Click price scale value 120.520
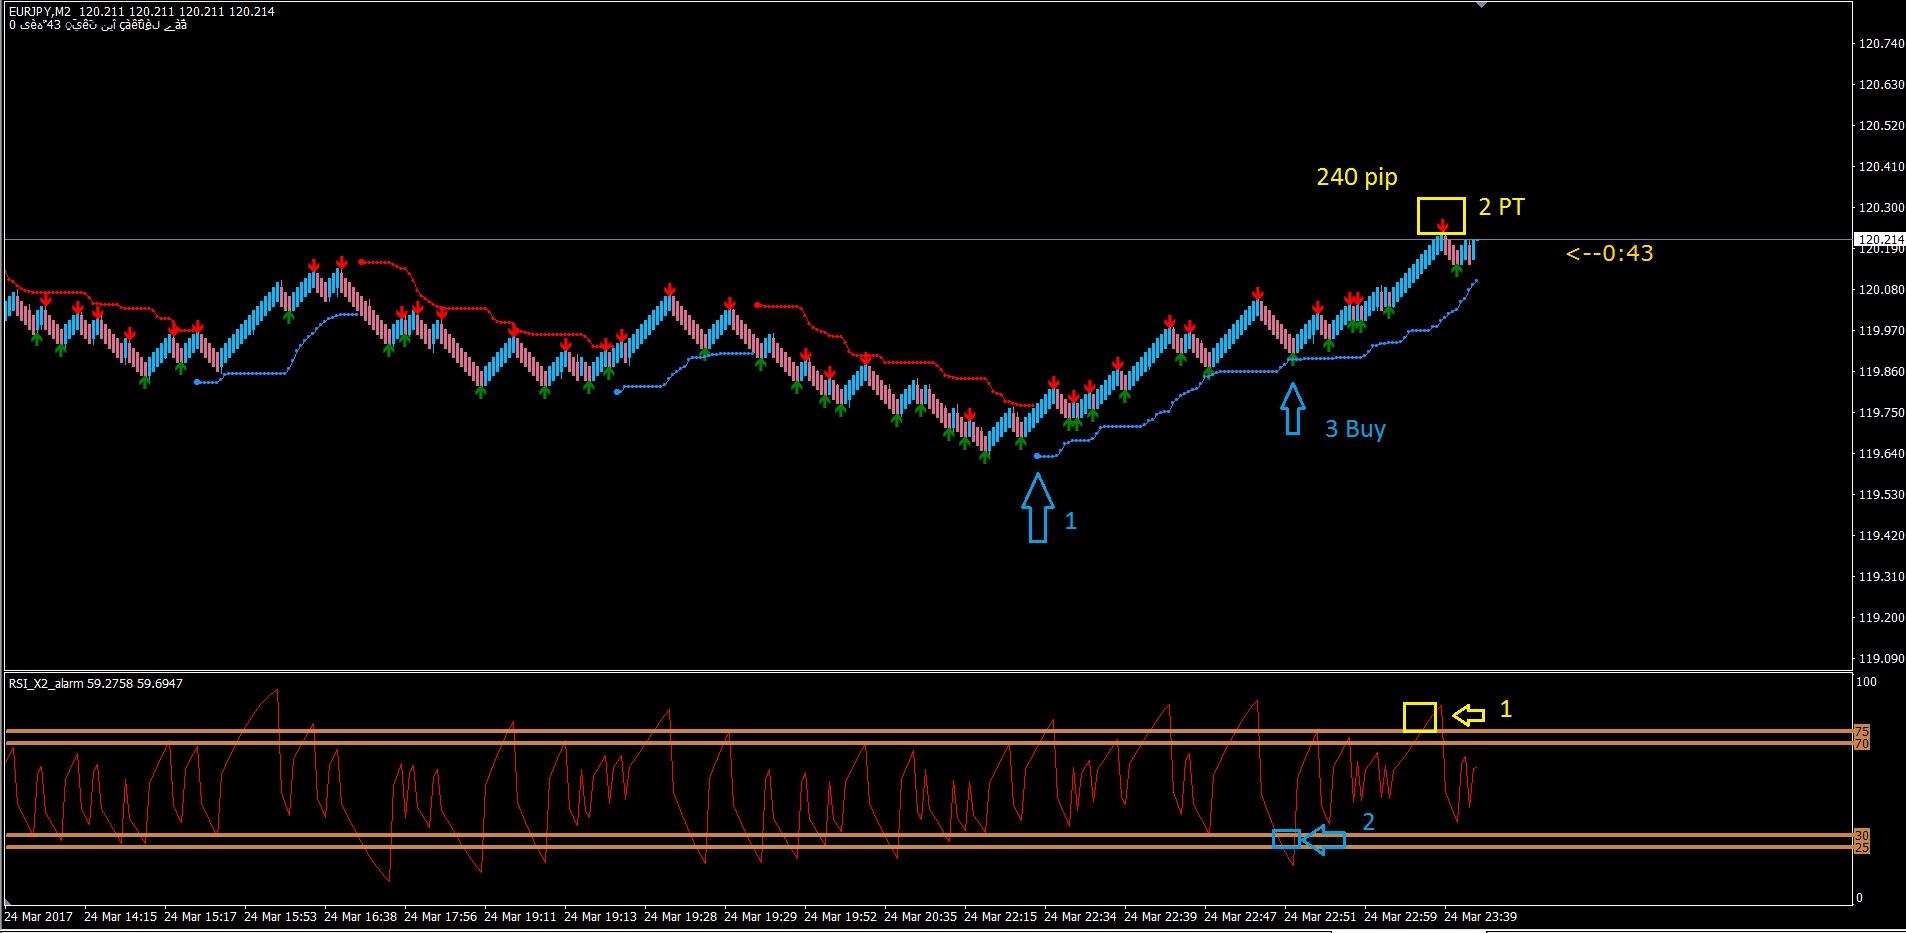The height and width of the screenshot is (933, 1906). tap(1881, 126)
